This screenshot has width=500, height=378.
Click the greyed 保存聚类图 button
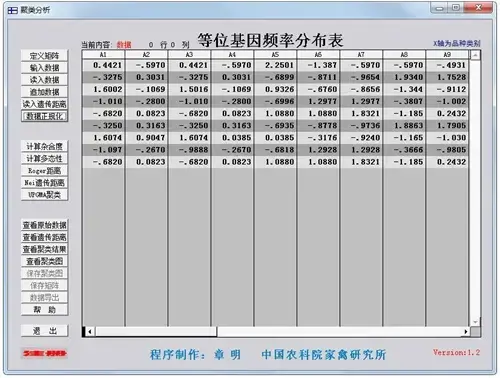point(44,273)
